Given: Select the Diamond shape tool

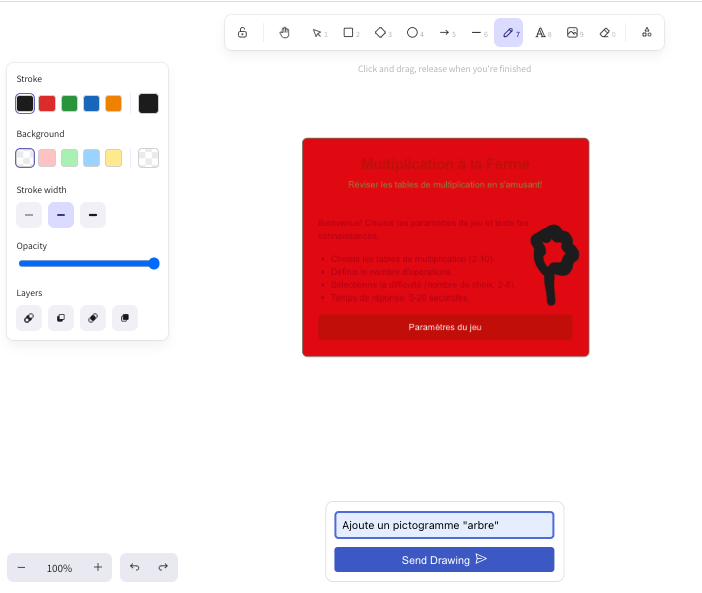Looking at the screenshot, I should pyautogui.click(x=381, y=33).
